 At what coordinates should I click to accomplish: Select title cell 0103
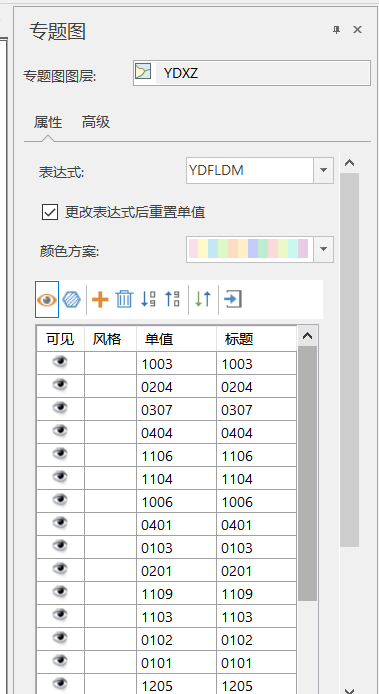coord(256,547)
